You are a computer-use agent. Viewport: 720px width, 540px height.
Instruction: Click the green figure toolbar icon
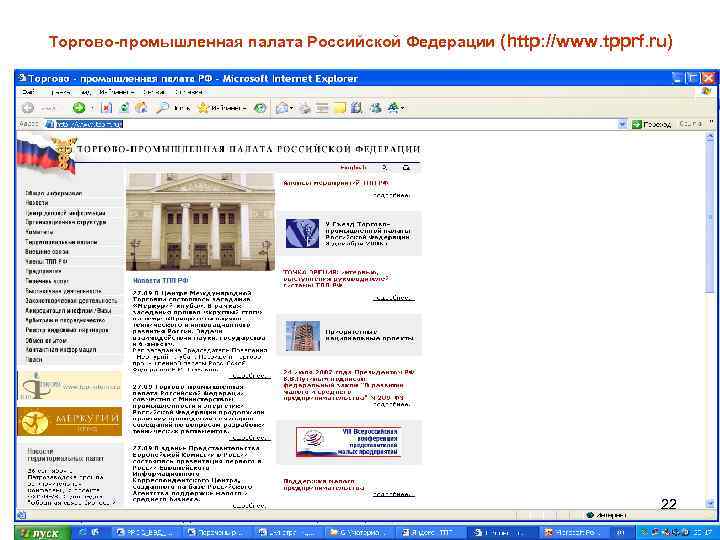(394, 108)
